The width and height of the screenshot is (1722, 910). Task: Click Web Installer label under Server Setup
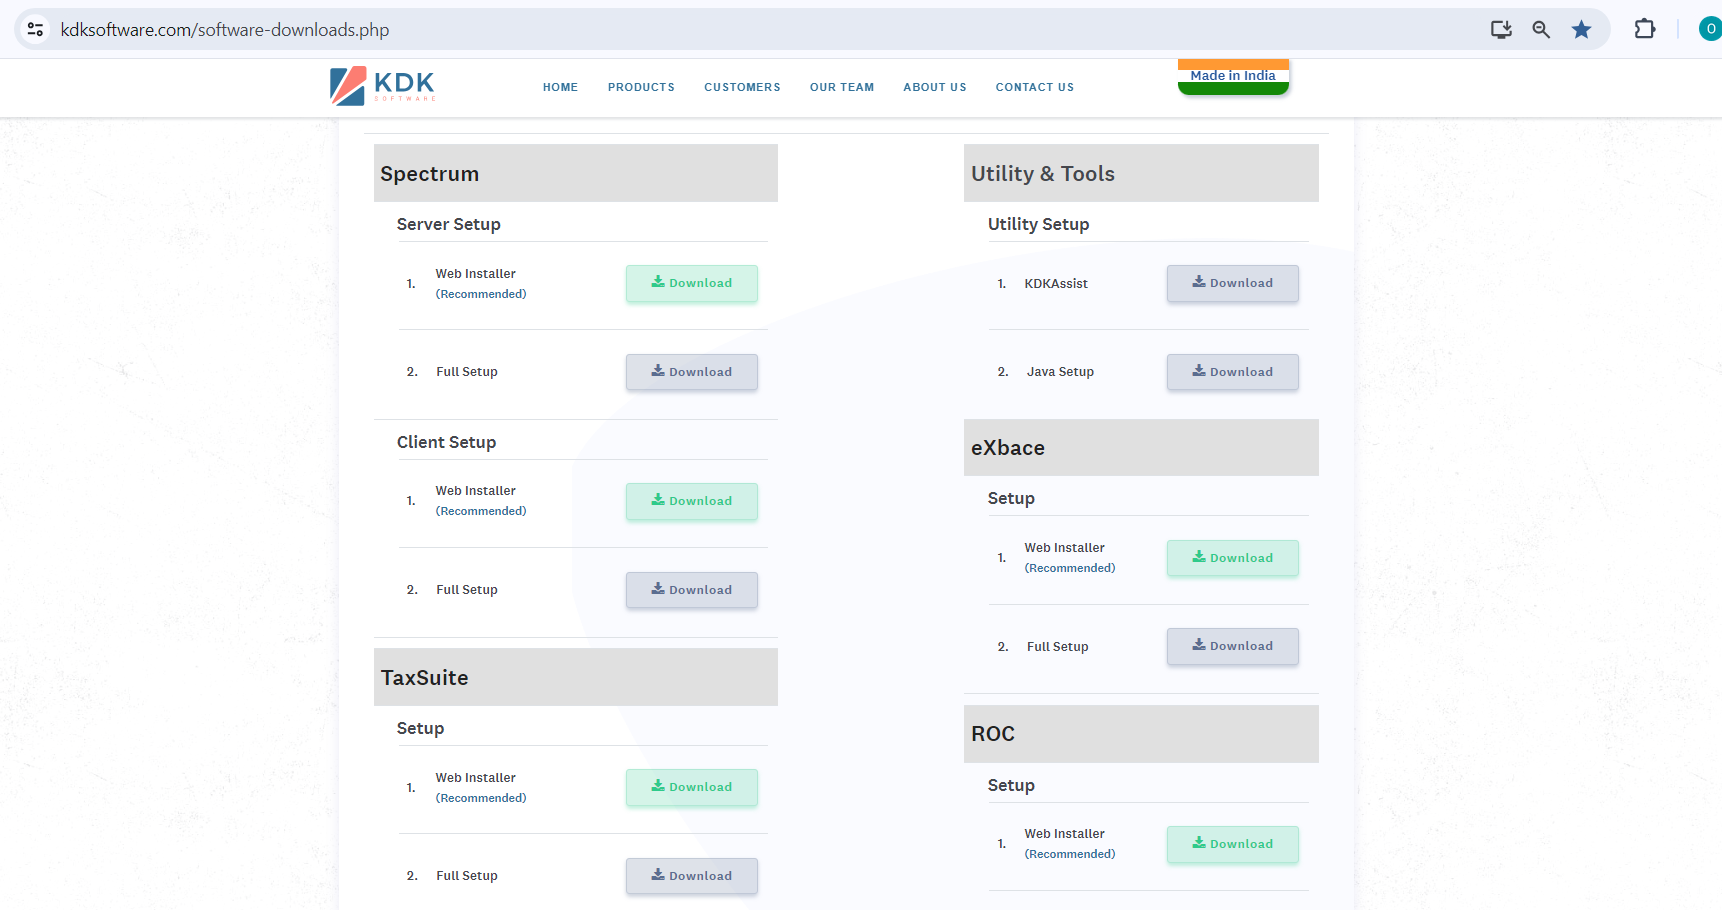[476, 274]
